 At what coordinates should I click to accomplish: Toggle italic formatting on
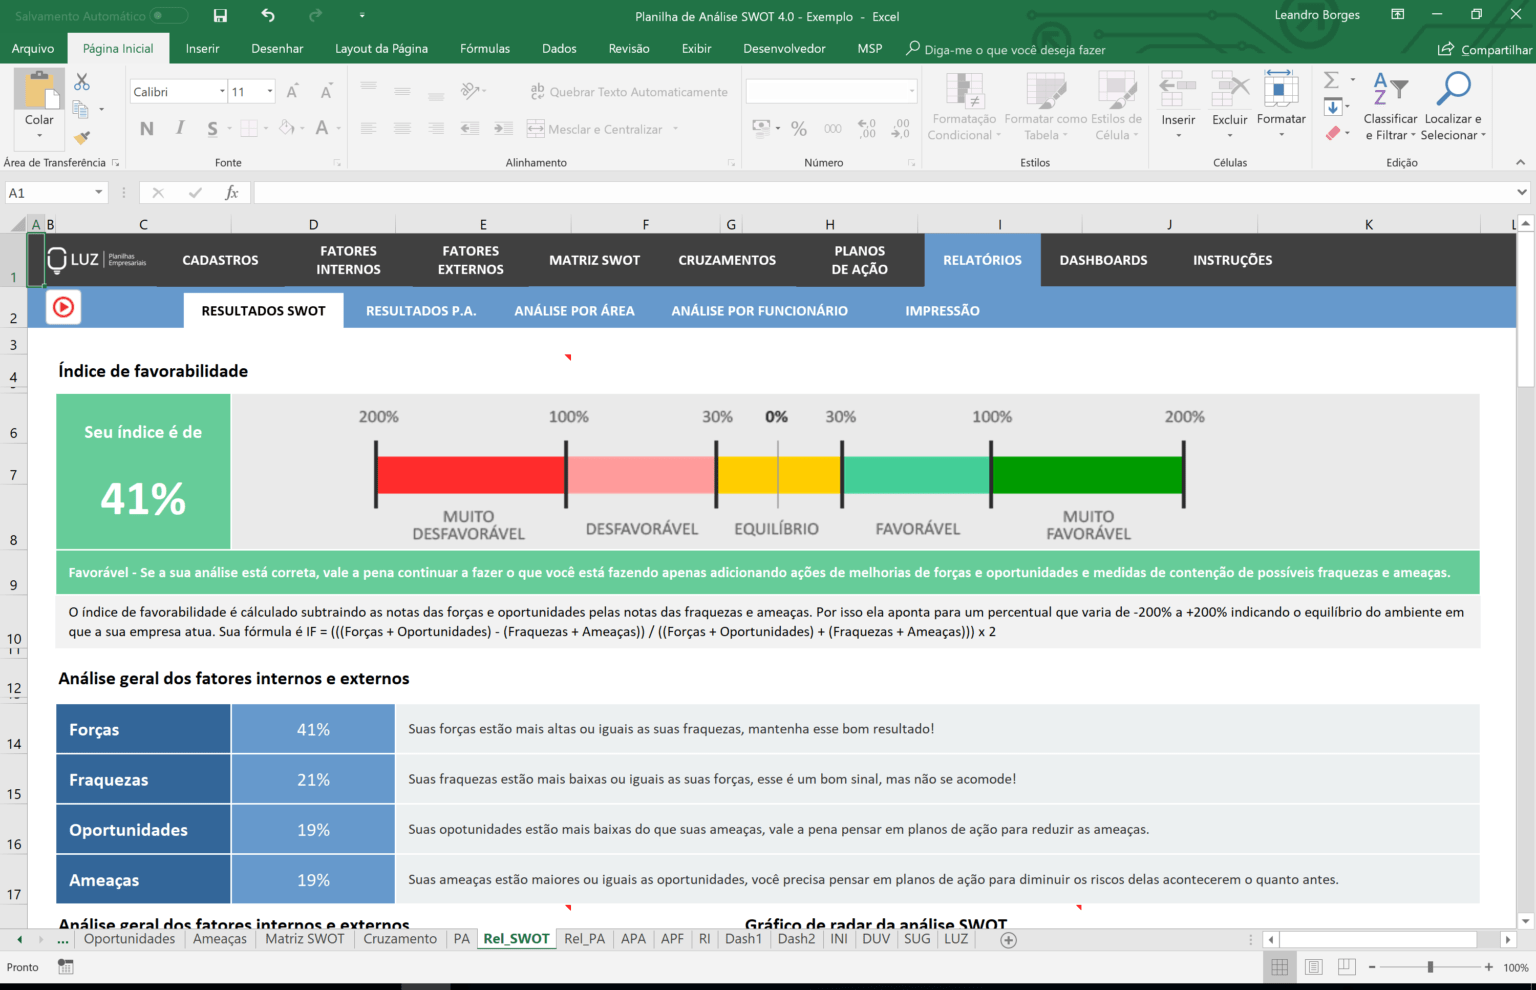[x=180, y=128]
